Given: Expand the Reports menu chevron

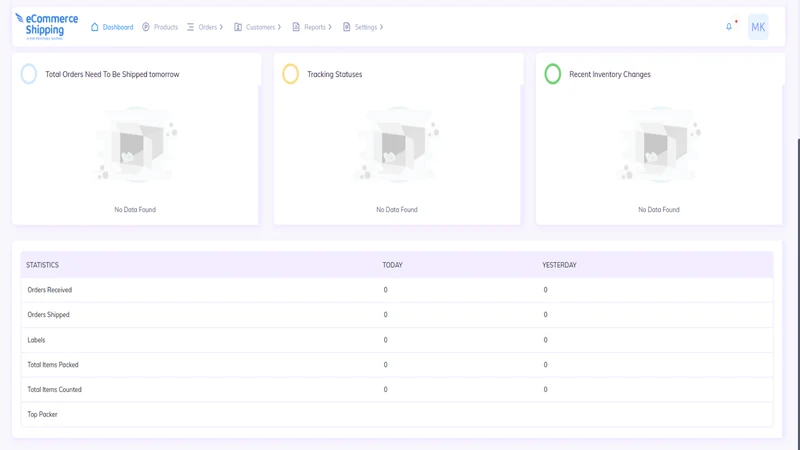Looking at the screenshot, I should [x=330, y=27].
